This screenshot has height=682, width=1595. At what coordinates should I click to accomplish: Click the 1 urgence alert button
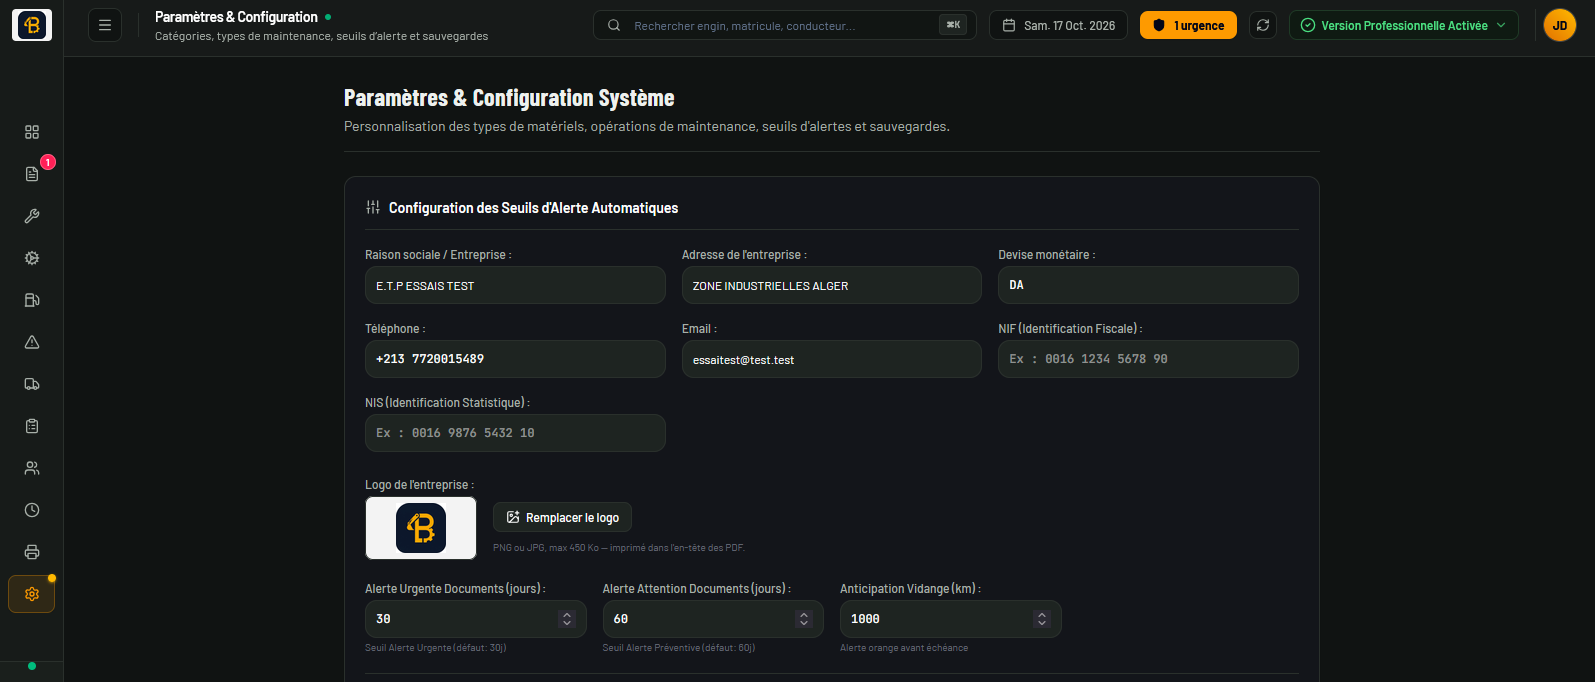[x=1188, y=25]
